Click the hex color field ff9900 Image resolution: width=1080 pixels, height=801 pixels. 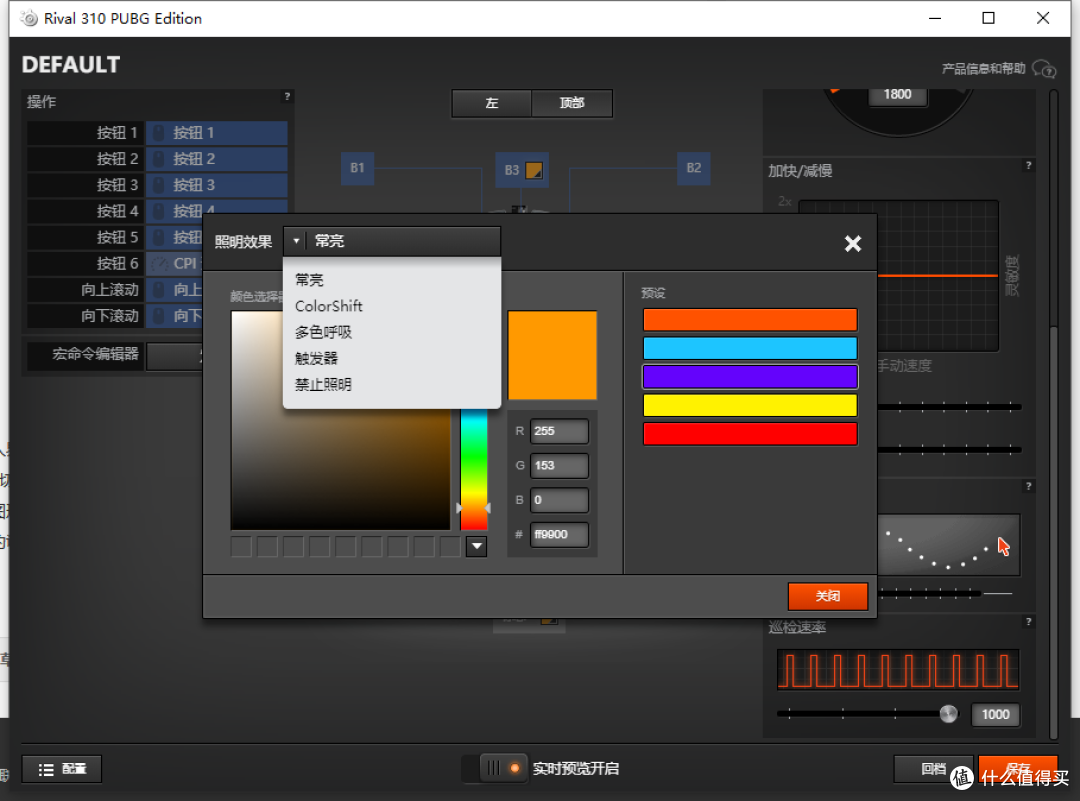coord(559,534)
